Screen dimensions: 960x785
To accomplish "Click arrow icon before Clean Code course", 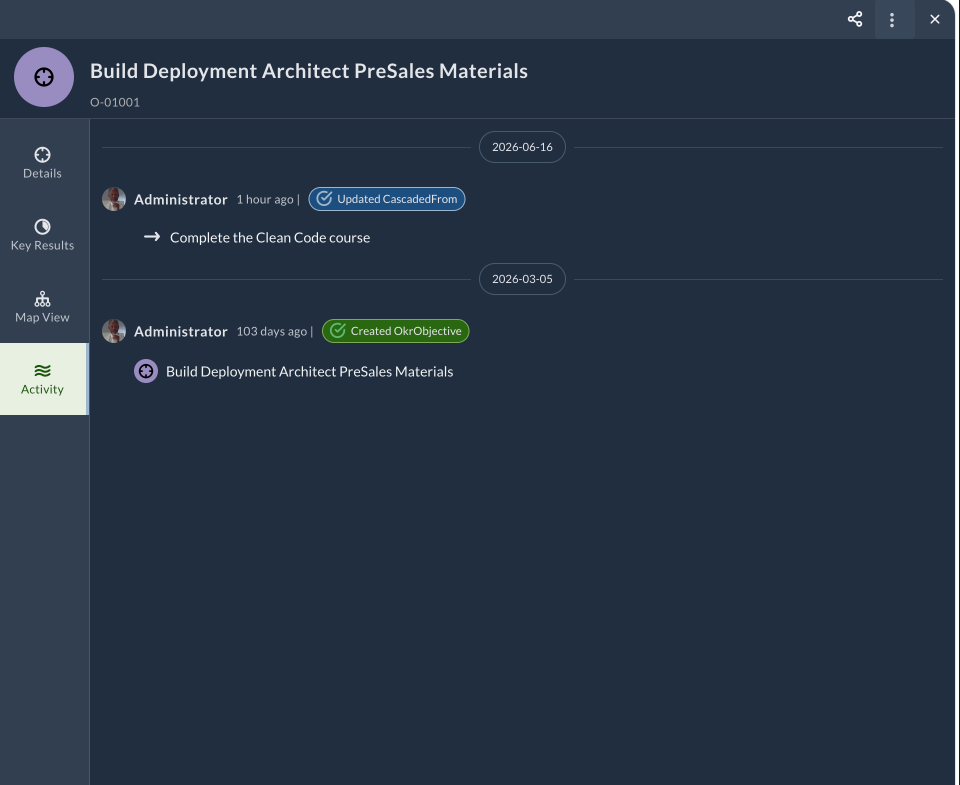I will click(152, 237).
